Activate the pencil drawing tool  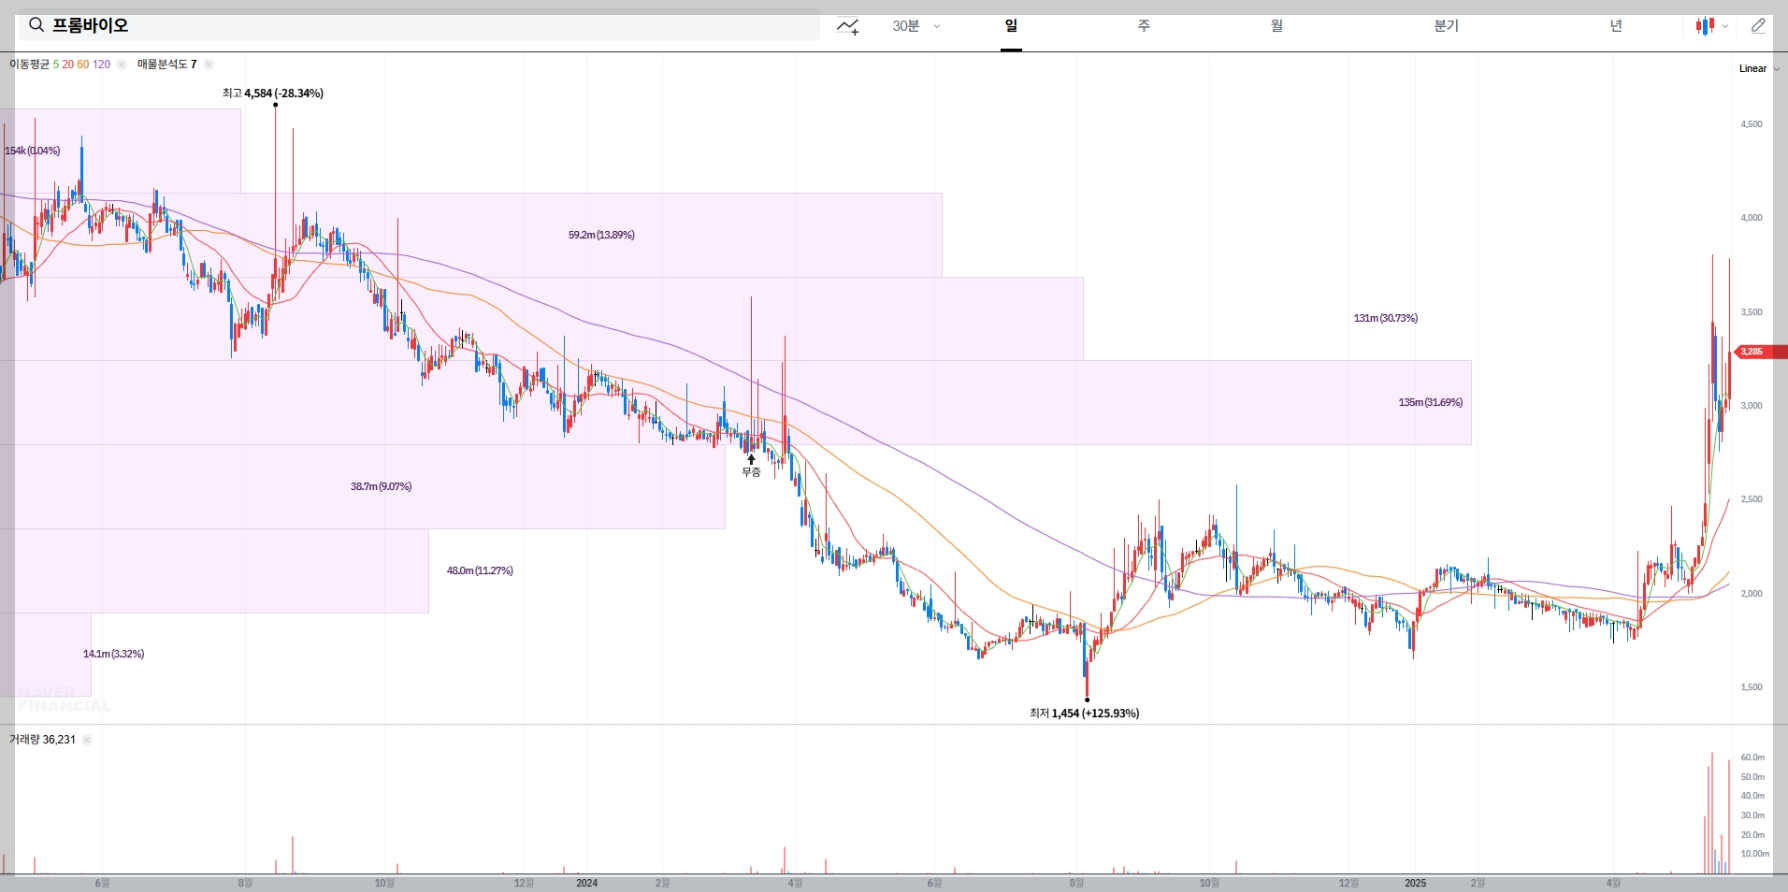point(1759,26)
